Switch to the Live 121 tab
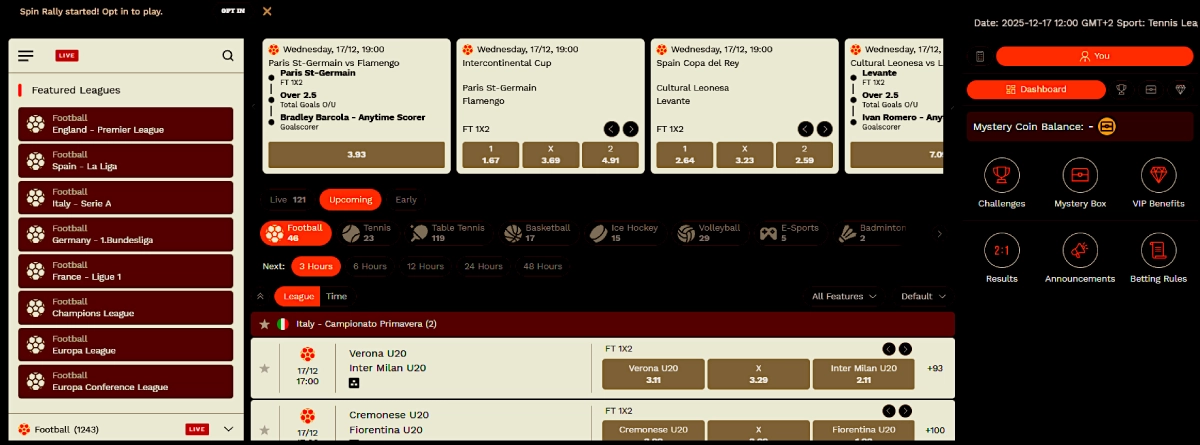Viewport: 1200px width, 445px height. [x=287, y=199]
